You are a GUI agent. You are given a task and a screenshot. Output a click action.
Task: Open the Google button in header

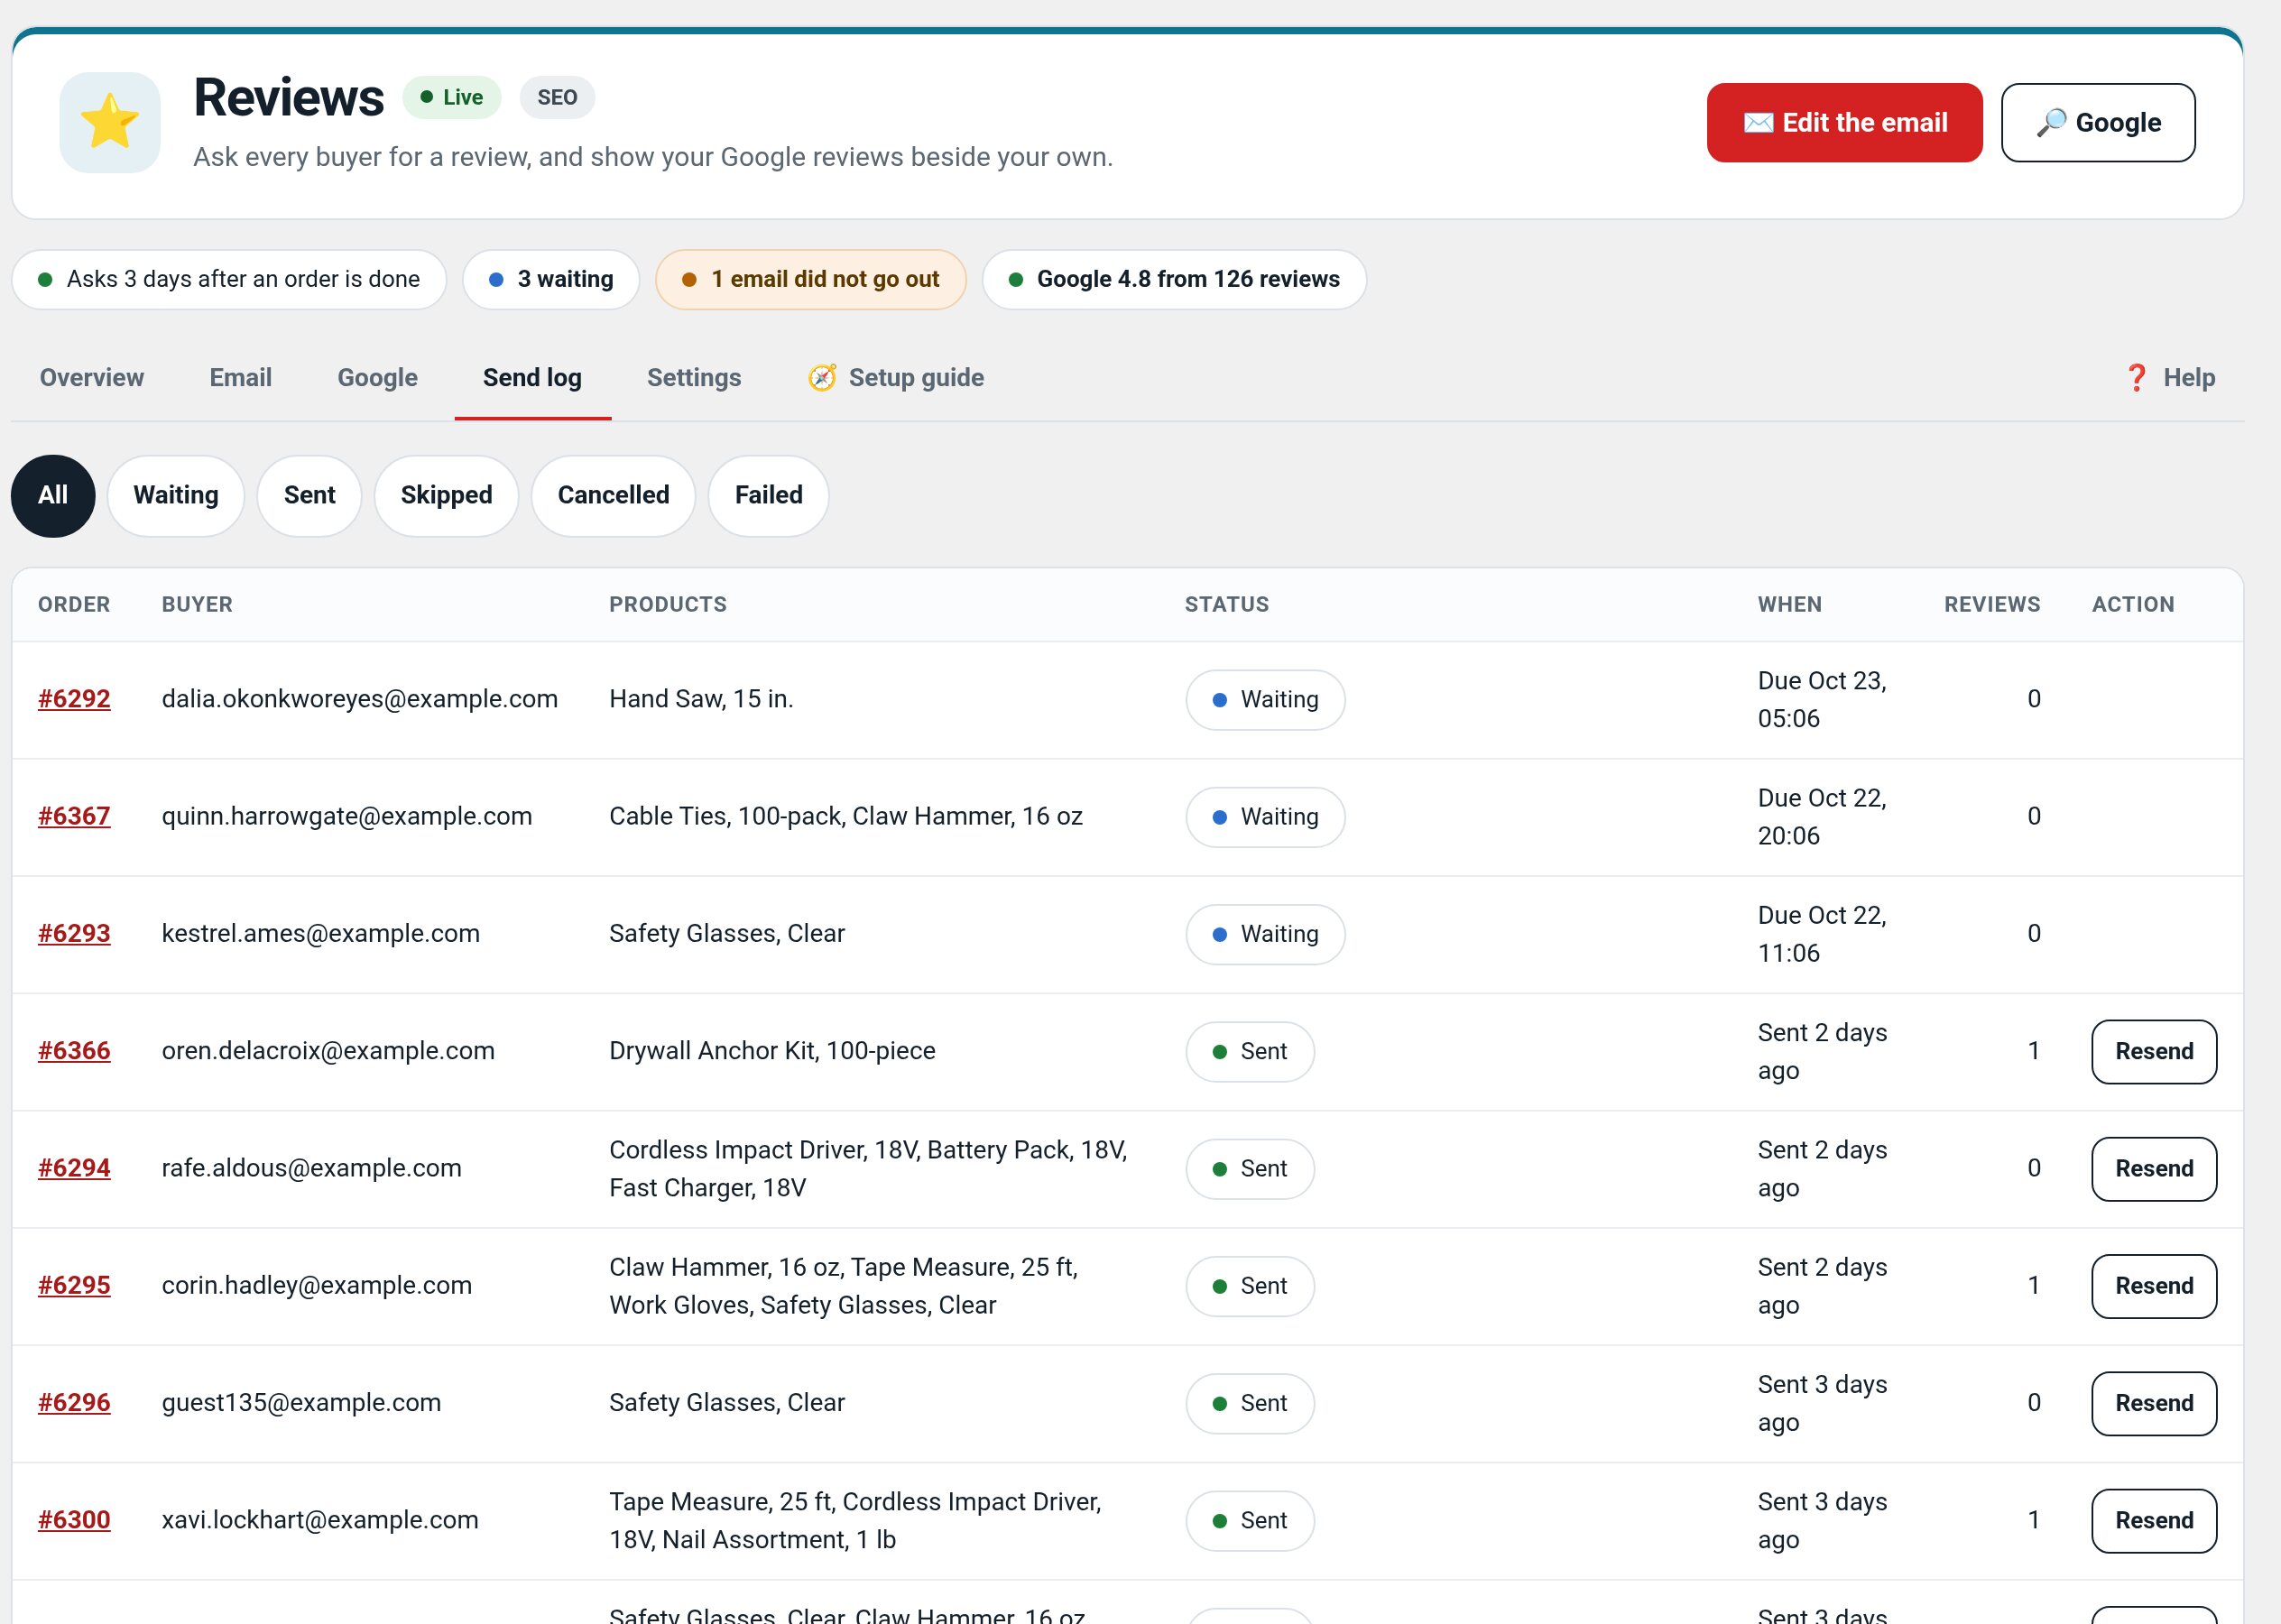[x=2097, y=122]
